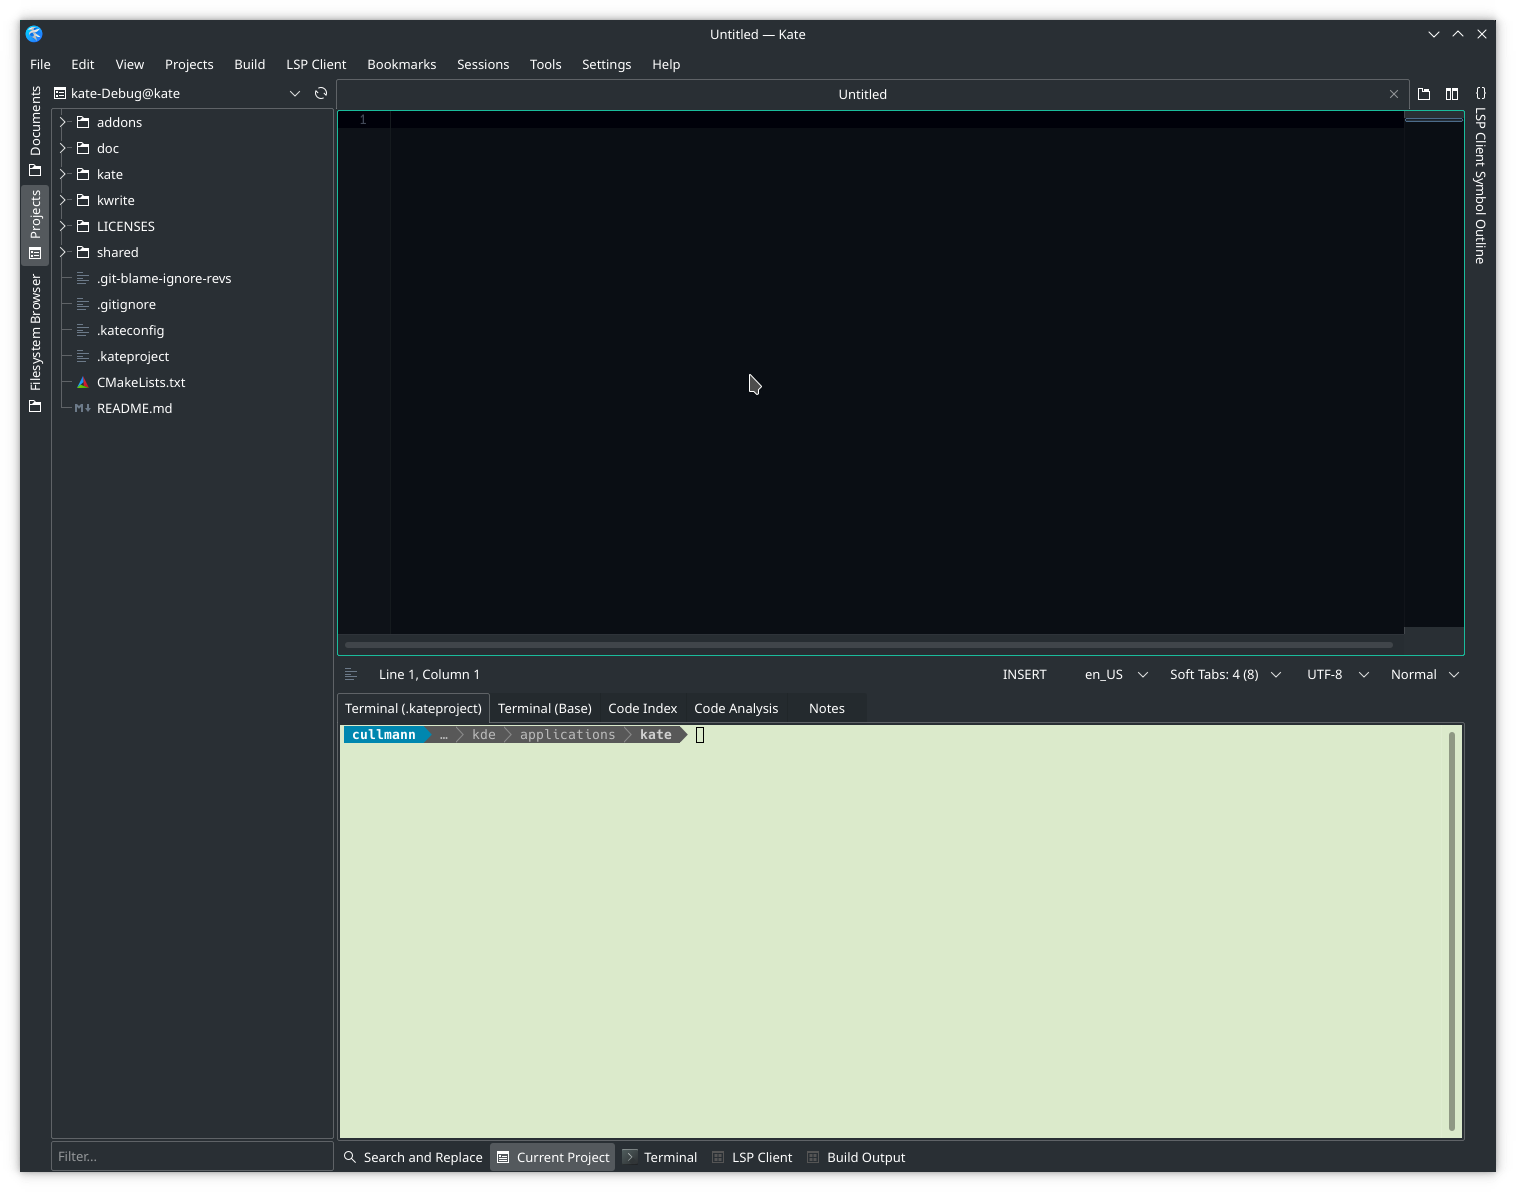Image resolution: width=1516 pixels, height=1192 pixels.
Task: Open the .kateproject file
Action: 133,356
